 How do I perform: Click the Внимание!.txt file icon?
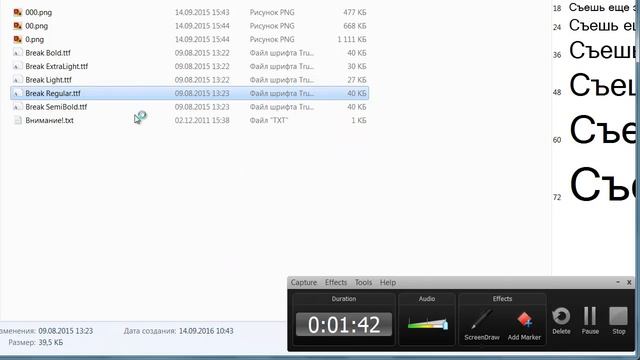coord(17,120)
